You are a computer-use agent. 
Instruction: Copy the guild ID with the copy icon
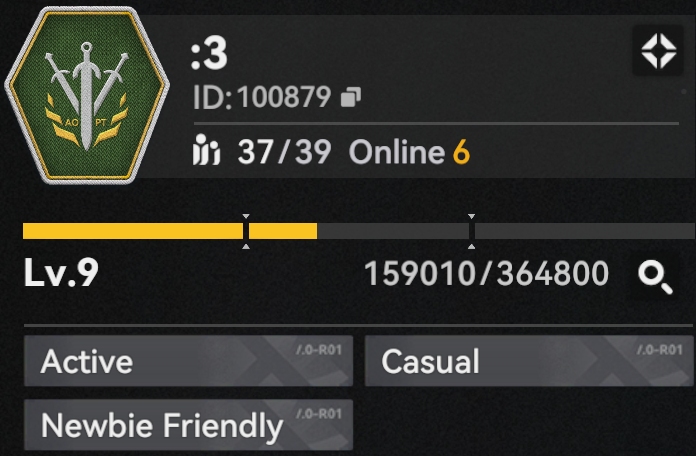point(351,97)
